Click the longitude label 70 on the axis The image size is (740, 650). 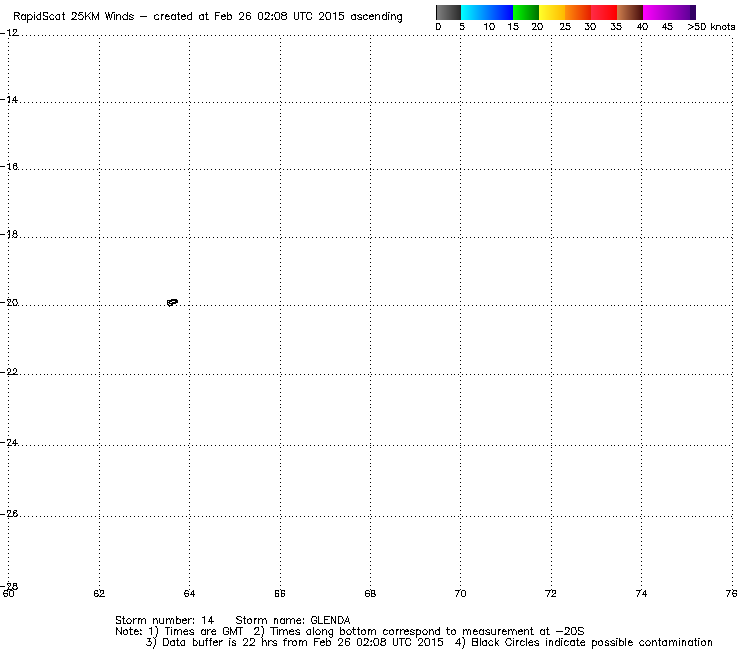point(460,593)
